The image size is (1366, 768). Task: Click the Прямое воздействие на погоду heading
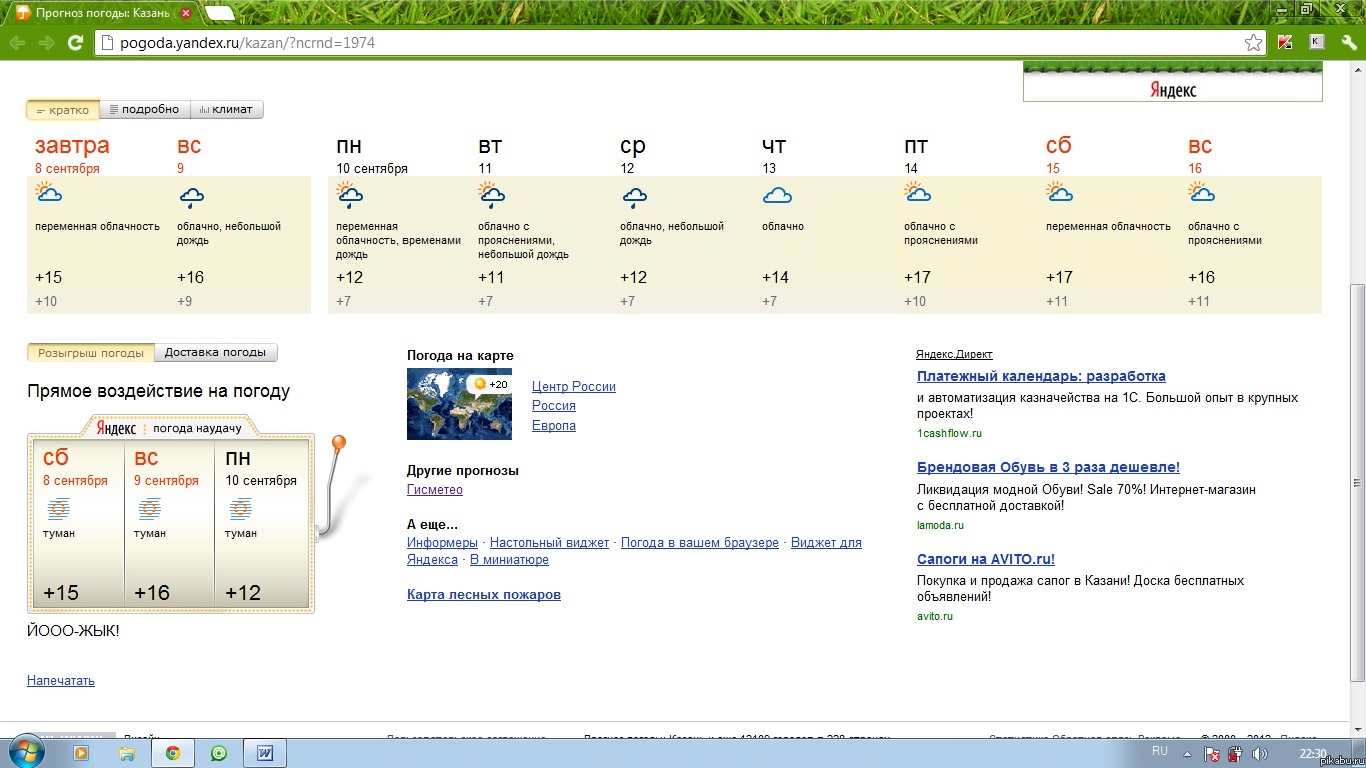158,391
